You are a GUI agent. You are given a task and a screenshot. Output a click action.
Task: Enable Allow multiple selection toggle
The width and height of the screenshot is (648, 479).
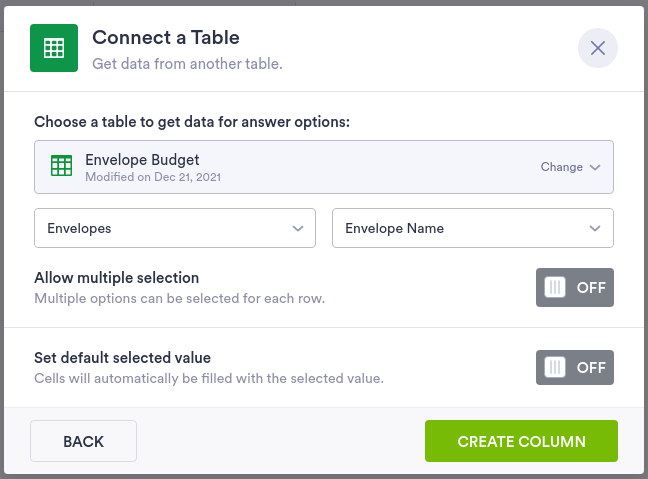click(x=575, y=287)
